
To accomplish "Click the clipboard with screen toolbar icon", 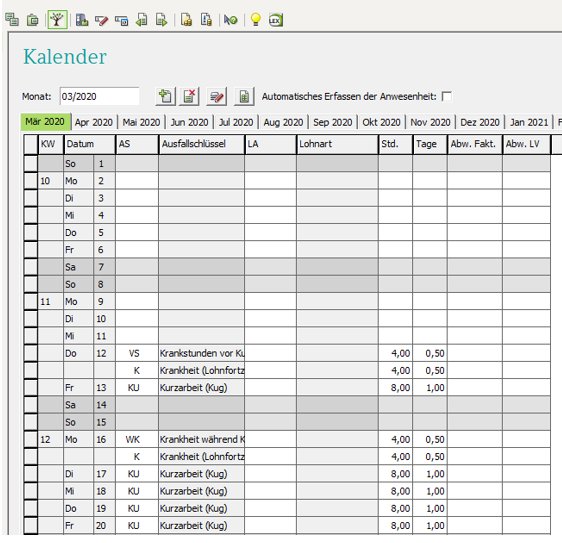I will (33, 20).
